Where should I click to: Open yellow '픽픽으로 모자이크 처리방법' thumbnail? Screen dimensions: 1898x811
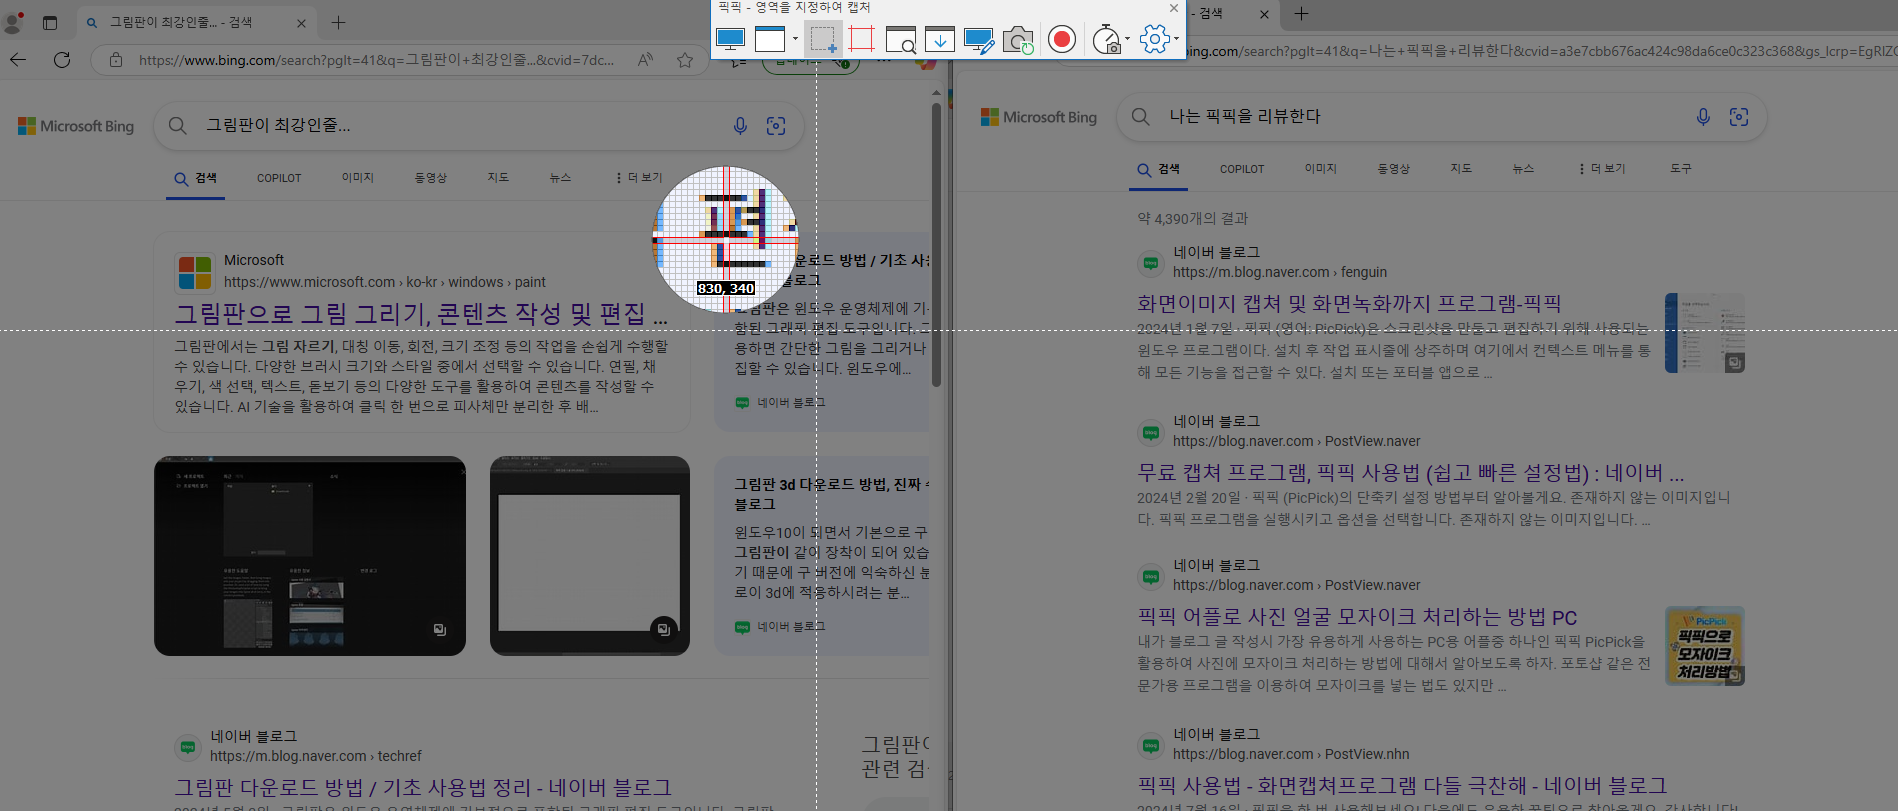tap(1705, 646)
